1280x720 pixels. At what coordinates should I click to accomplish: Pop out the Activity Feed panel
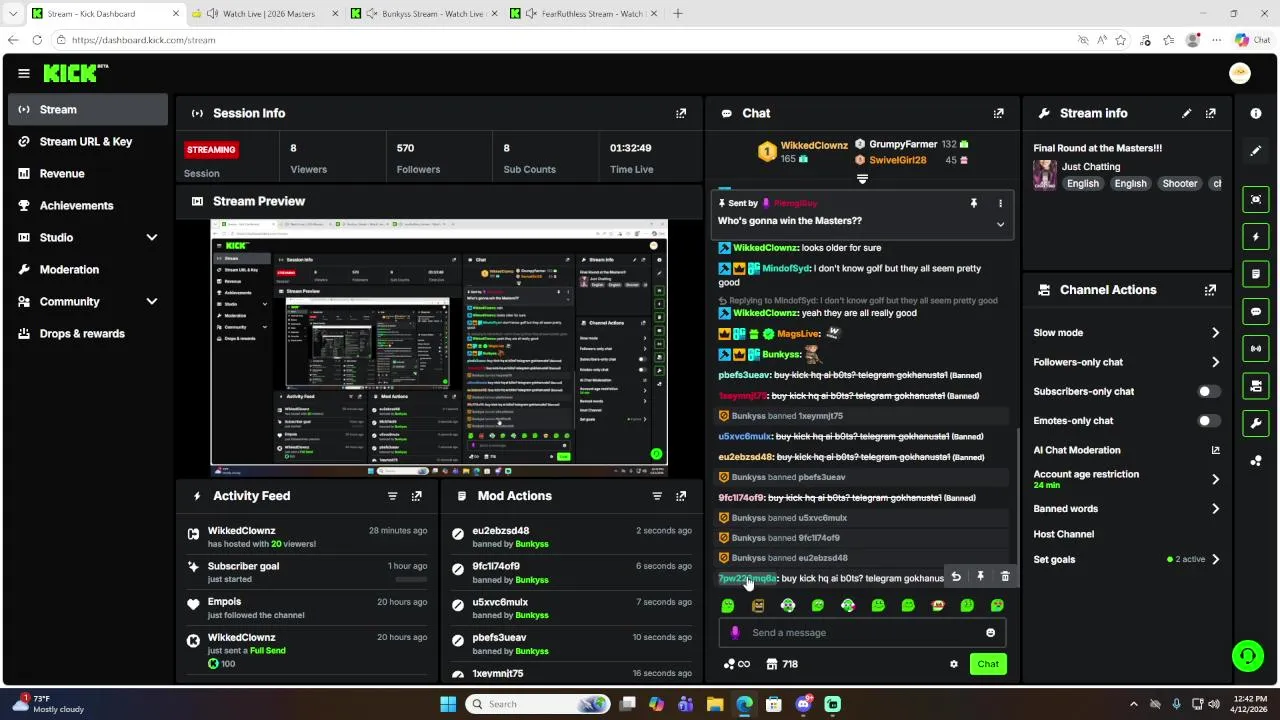417,496
